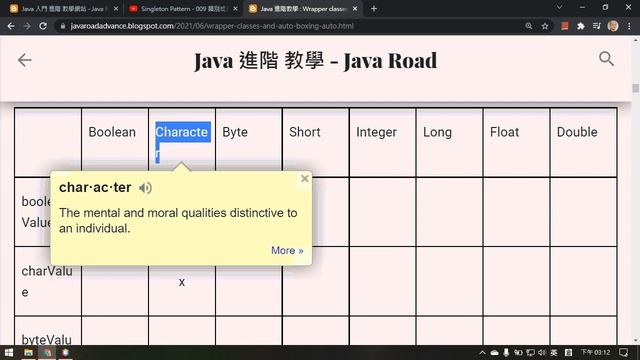The height and width of the screenshot is (360, 640).
Task: Play the pronunciation of character
Action: point(145,188)
